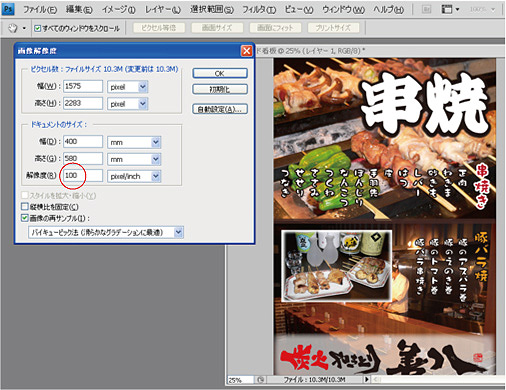Click OK in the image size dialog
The width and height of the screenshot is (506, 390).
[220, 73]
